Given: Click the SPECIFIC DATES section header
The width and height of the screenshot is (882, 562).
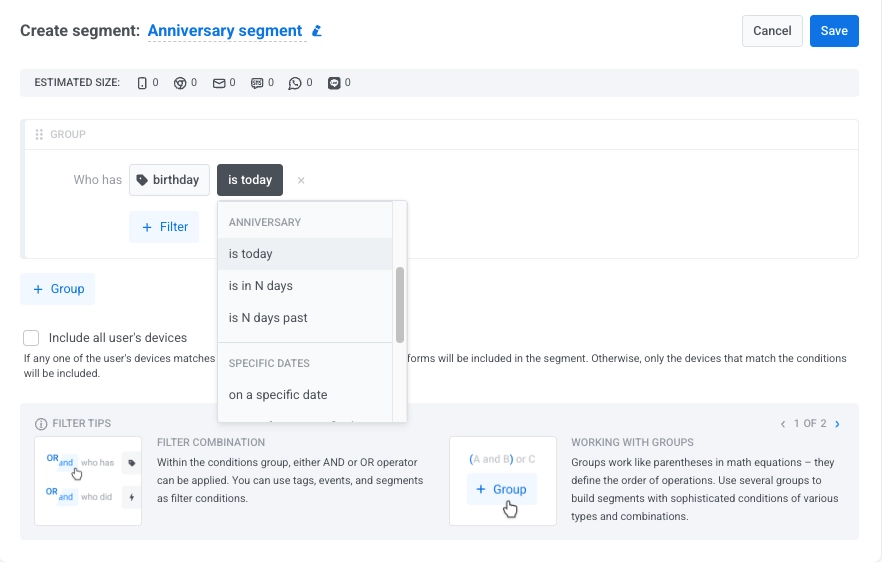Looking at the screenshot, I should click(269, 363).
